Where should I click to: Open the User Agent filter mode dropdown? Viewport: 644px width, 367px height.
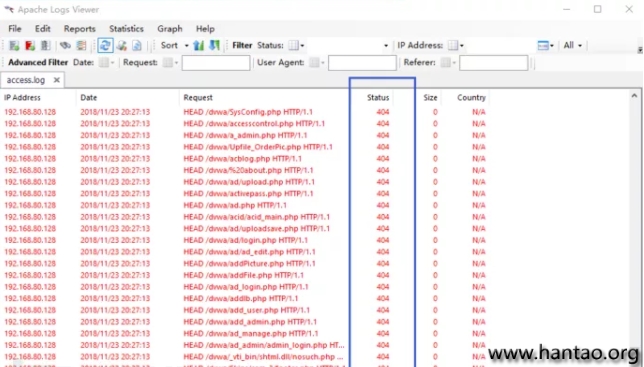317,63
